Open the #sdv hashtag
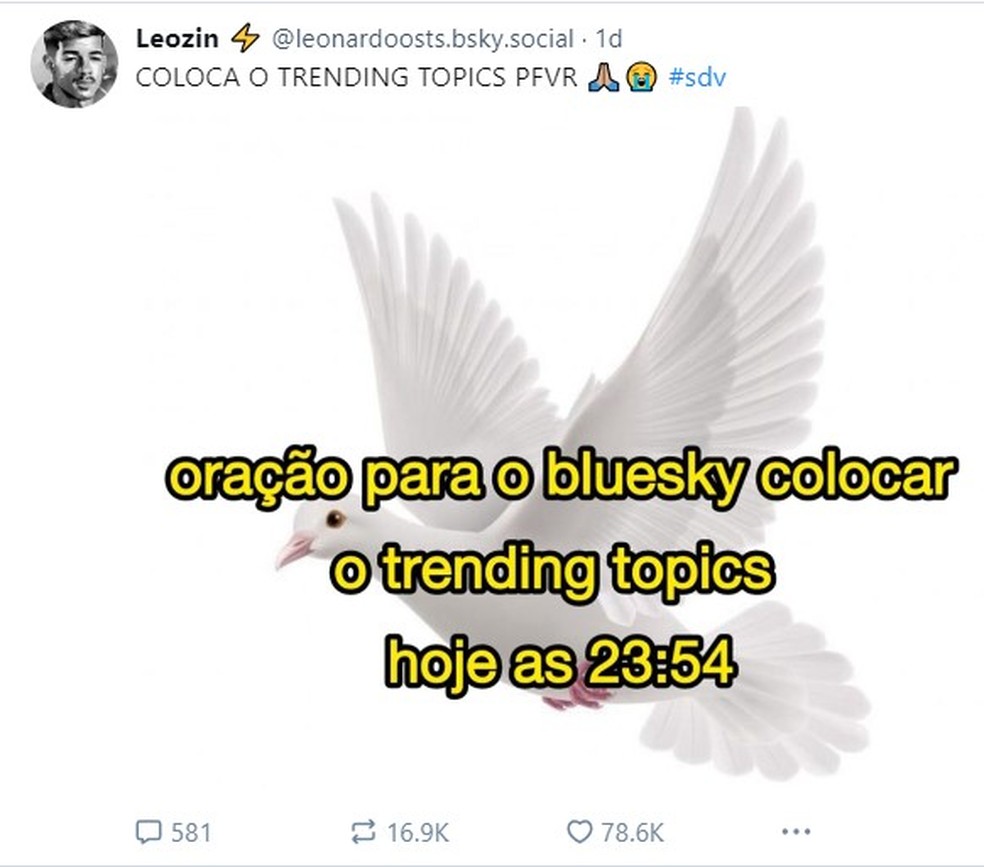Screen dimensions: 984x867 coord(697,78)
